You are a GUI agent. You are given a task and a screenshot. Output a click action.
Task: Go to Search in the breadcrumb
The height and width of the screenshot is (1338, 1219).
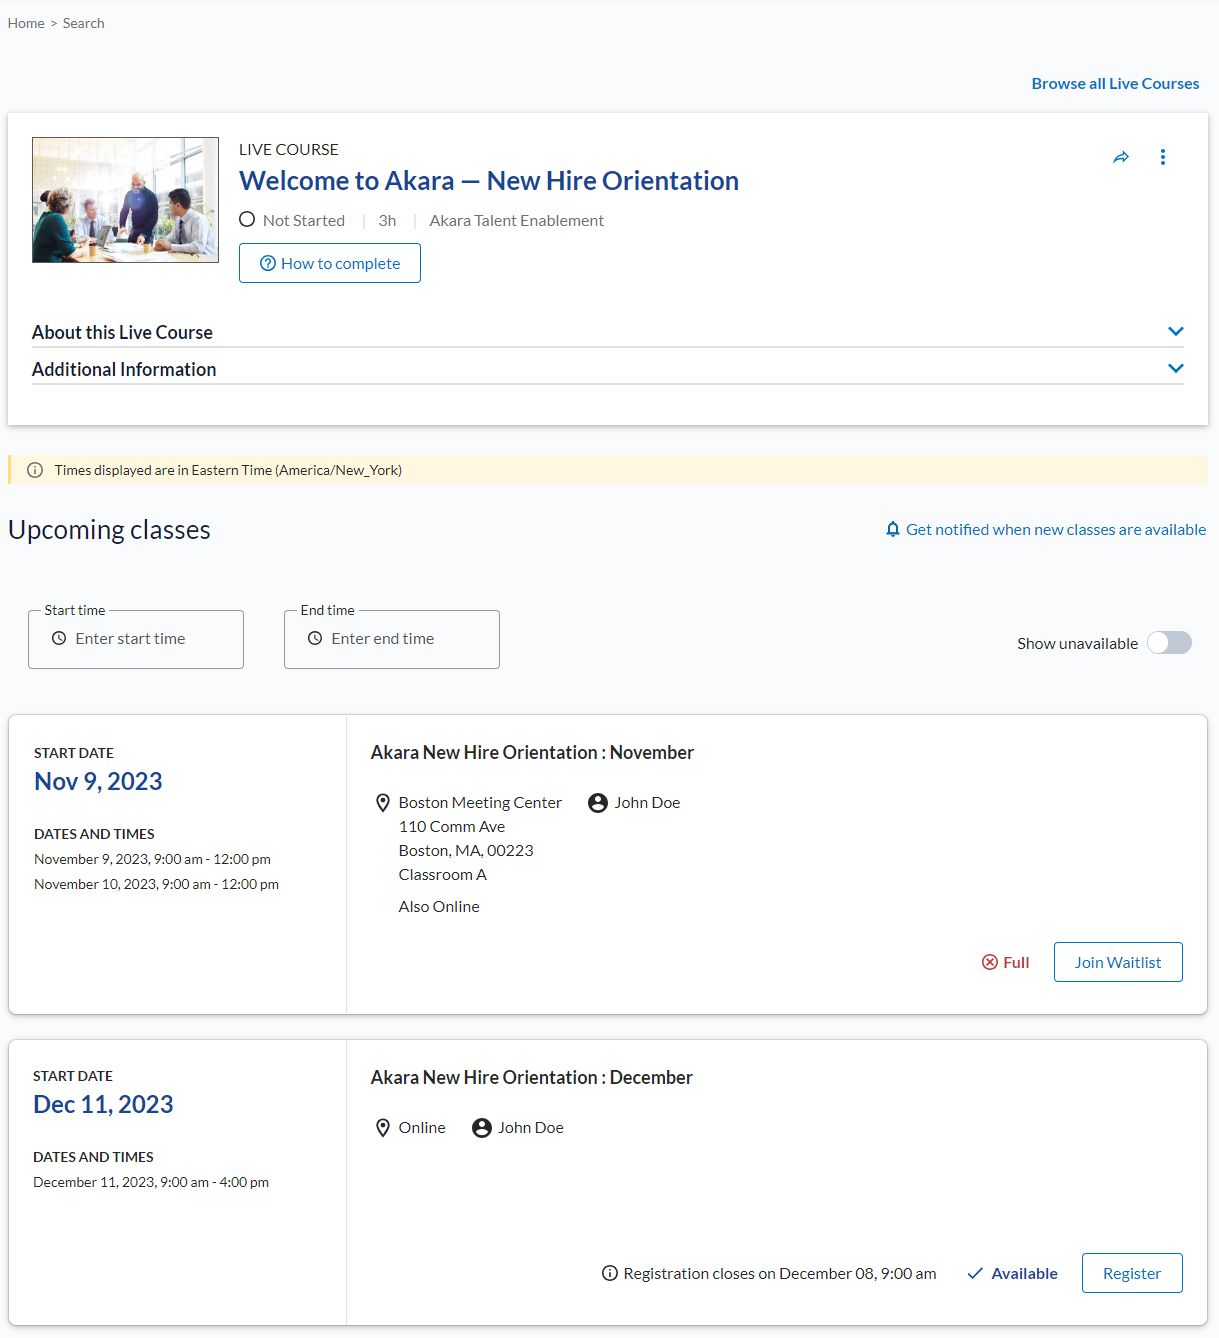tap(83, 23)
